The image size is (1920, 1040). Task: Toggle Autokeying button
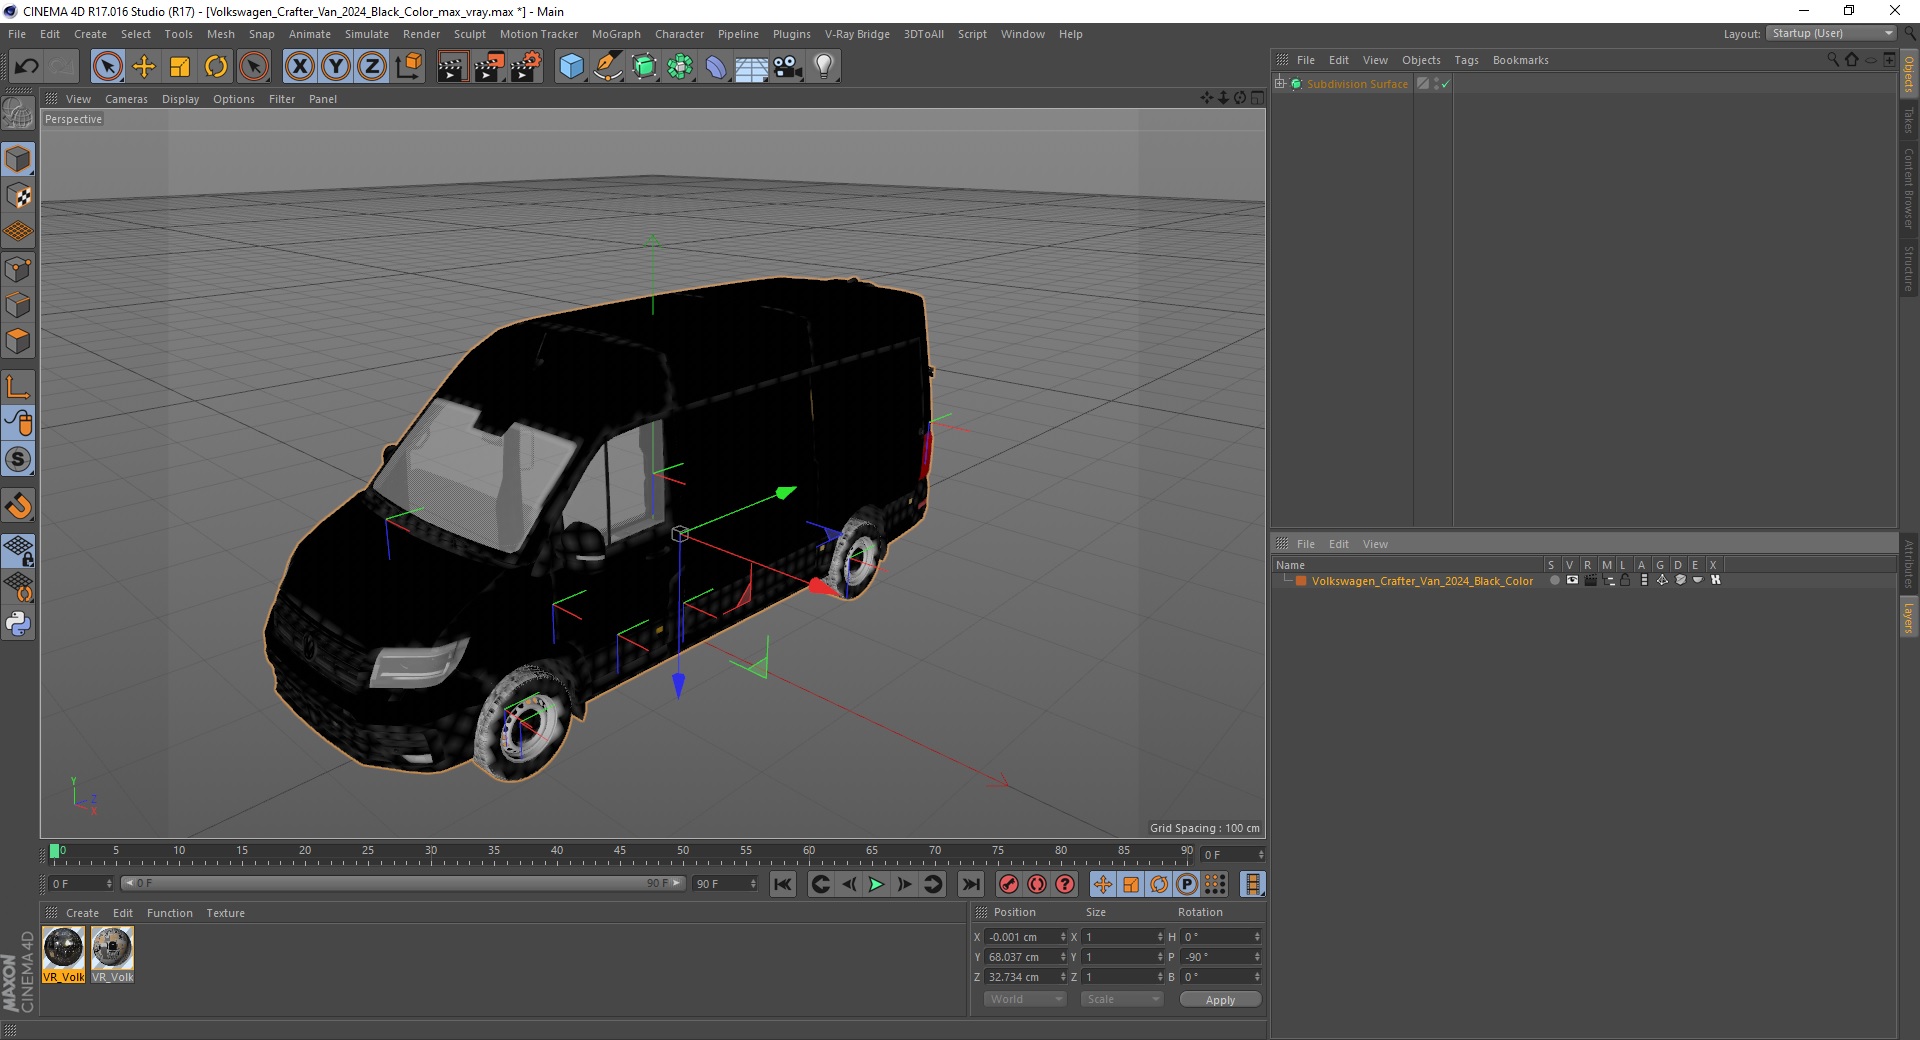point(1037,884)
